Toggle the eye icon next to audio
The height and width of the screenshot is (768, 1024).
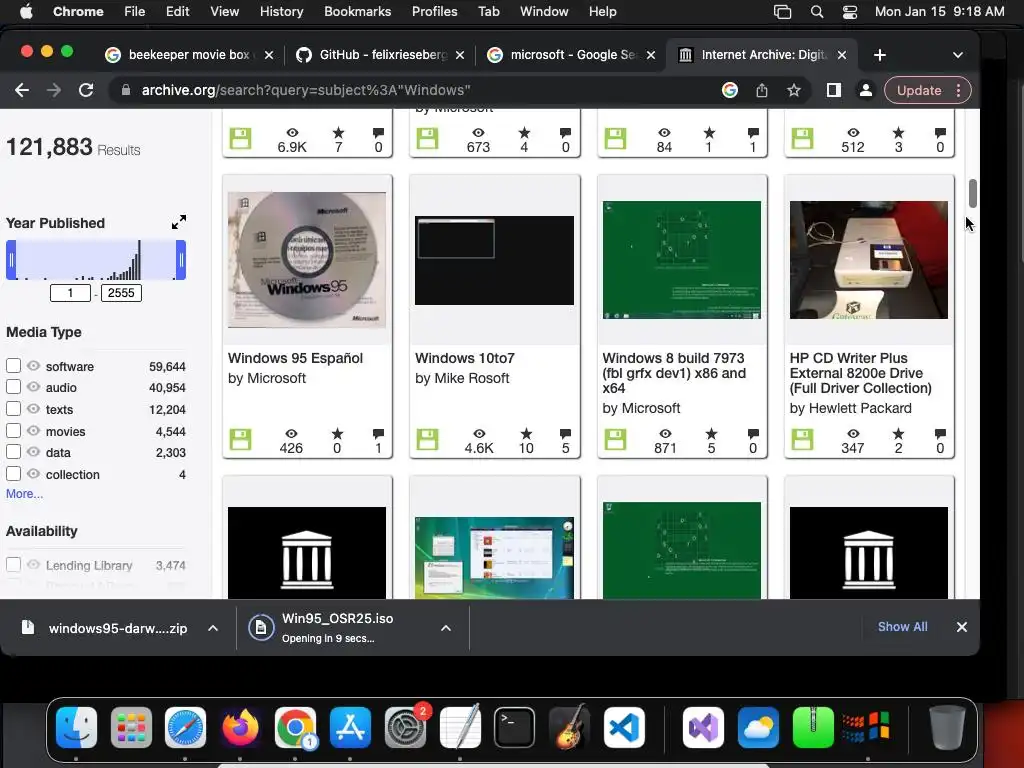click(33, 387)
